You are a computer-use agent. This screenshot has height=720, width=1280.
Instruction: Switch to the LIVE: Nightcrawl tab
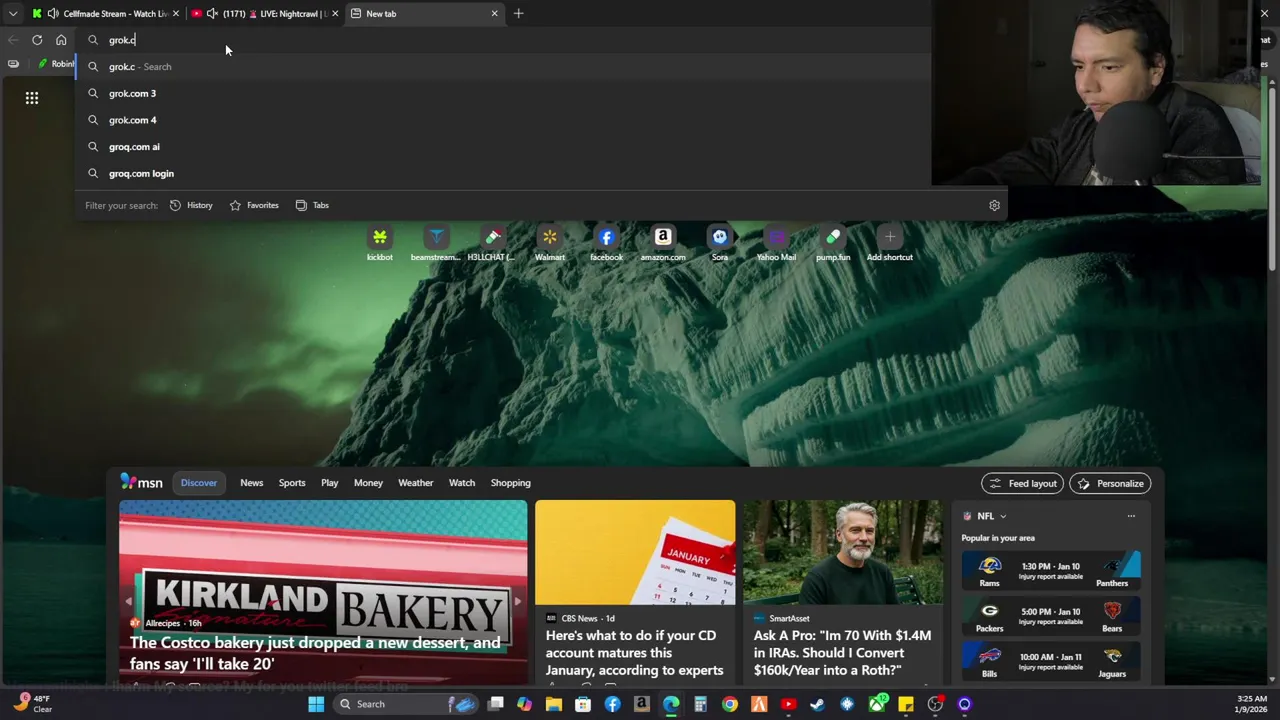[275, 13]
